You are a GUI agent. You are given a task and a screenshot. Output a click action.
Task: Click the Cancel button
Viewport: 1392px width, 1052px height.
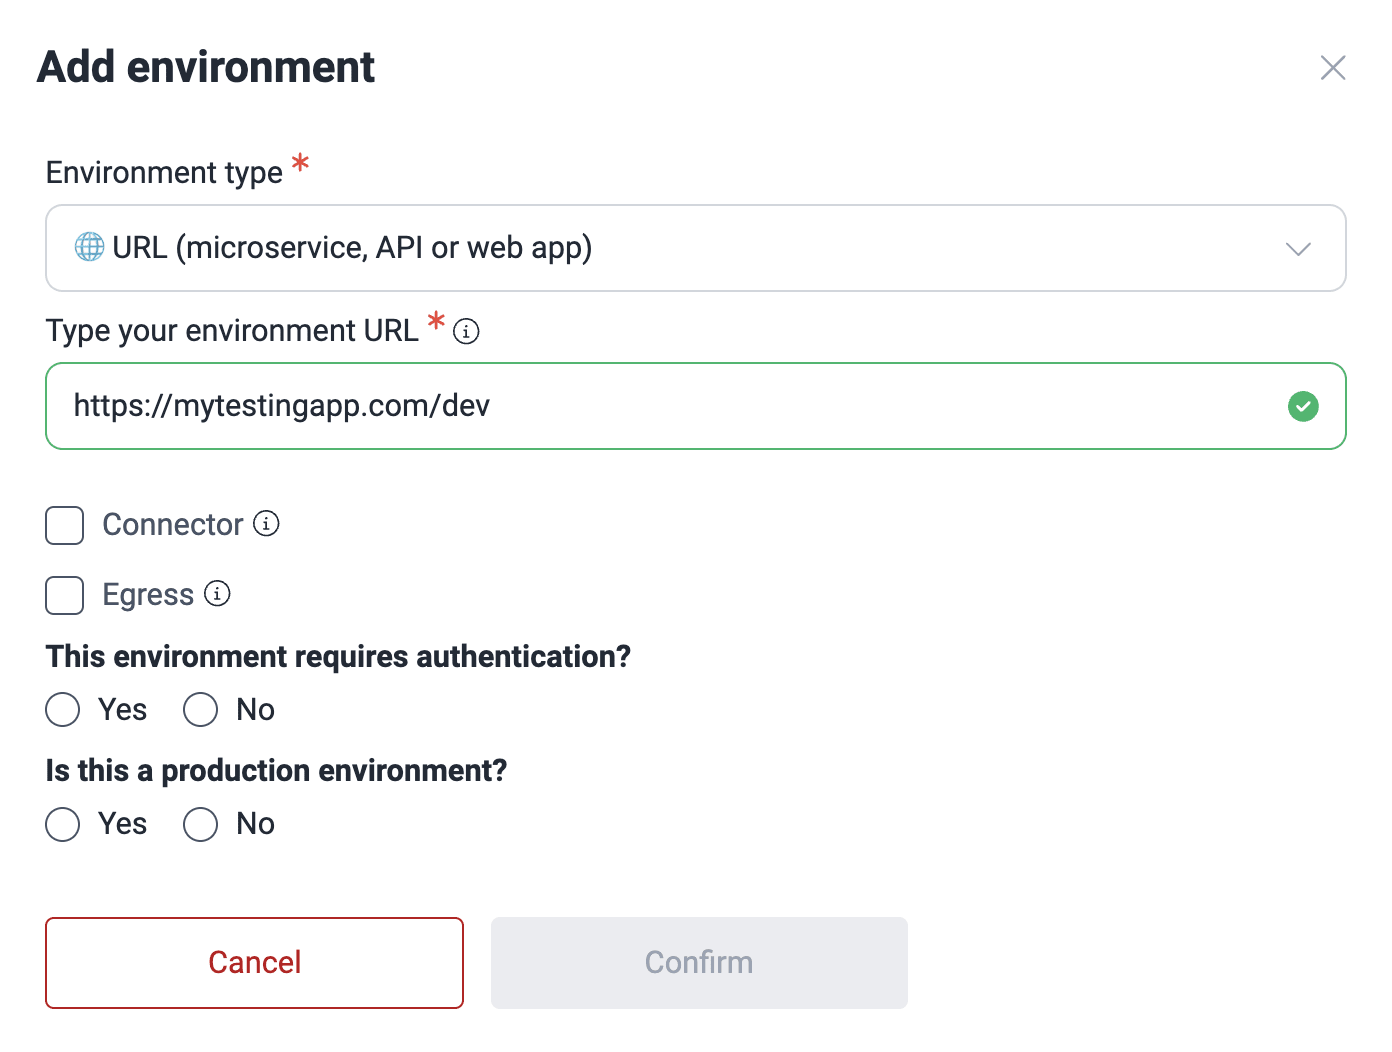click(254, 962)
